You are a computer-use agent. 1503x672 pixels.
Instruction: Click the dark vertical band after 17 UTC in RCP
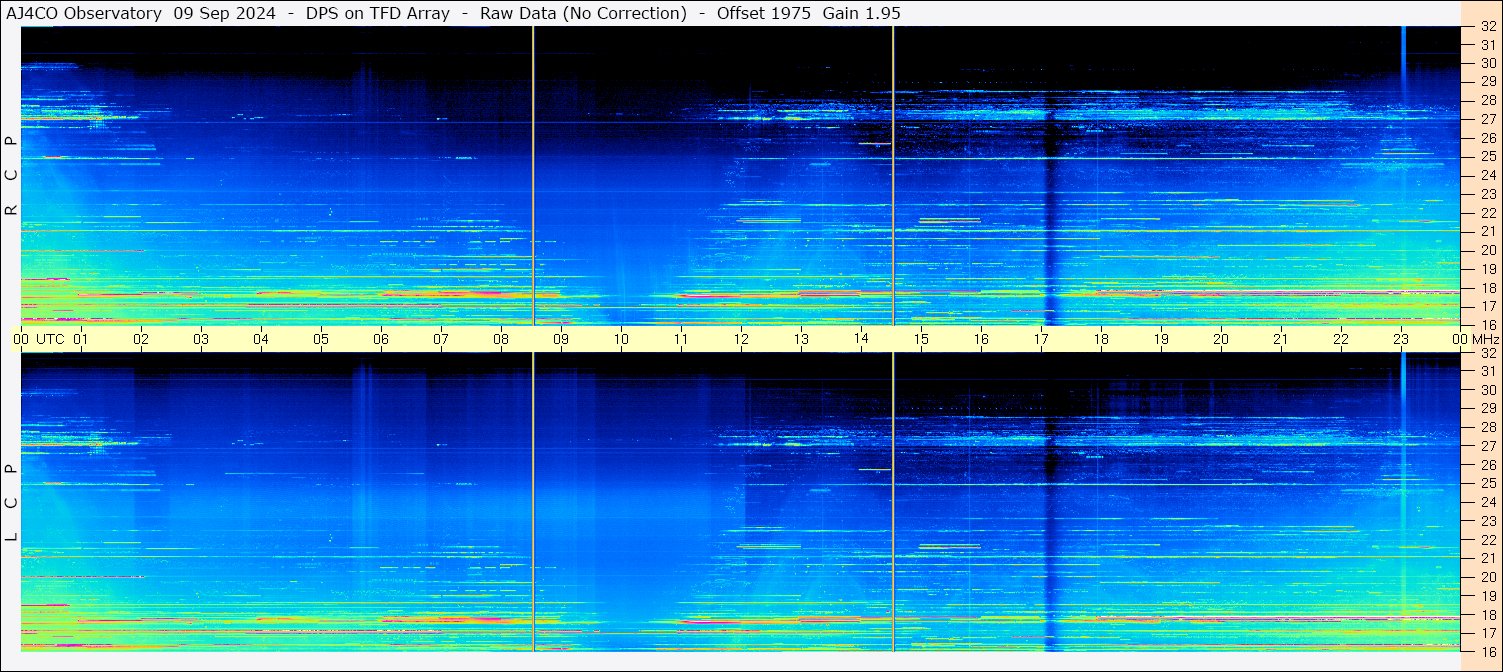tap(1049, 200)
